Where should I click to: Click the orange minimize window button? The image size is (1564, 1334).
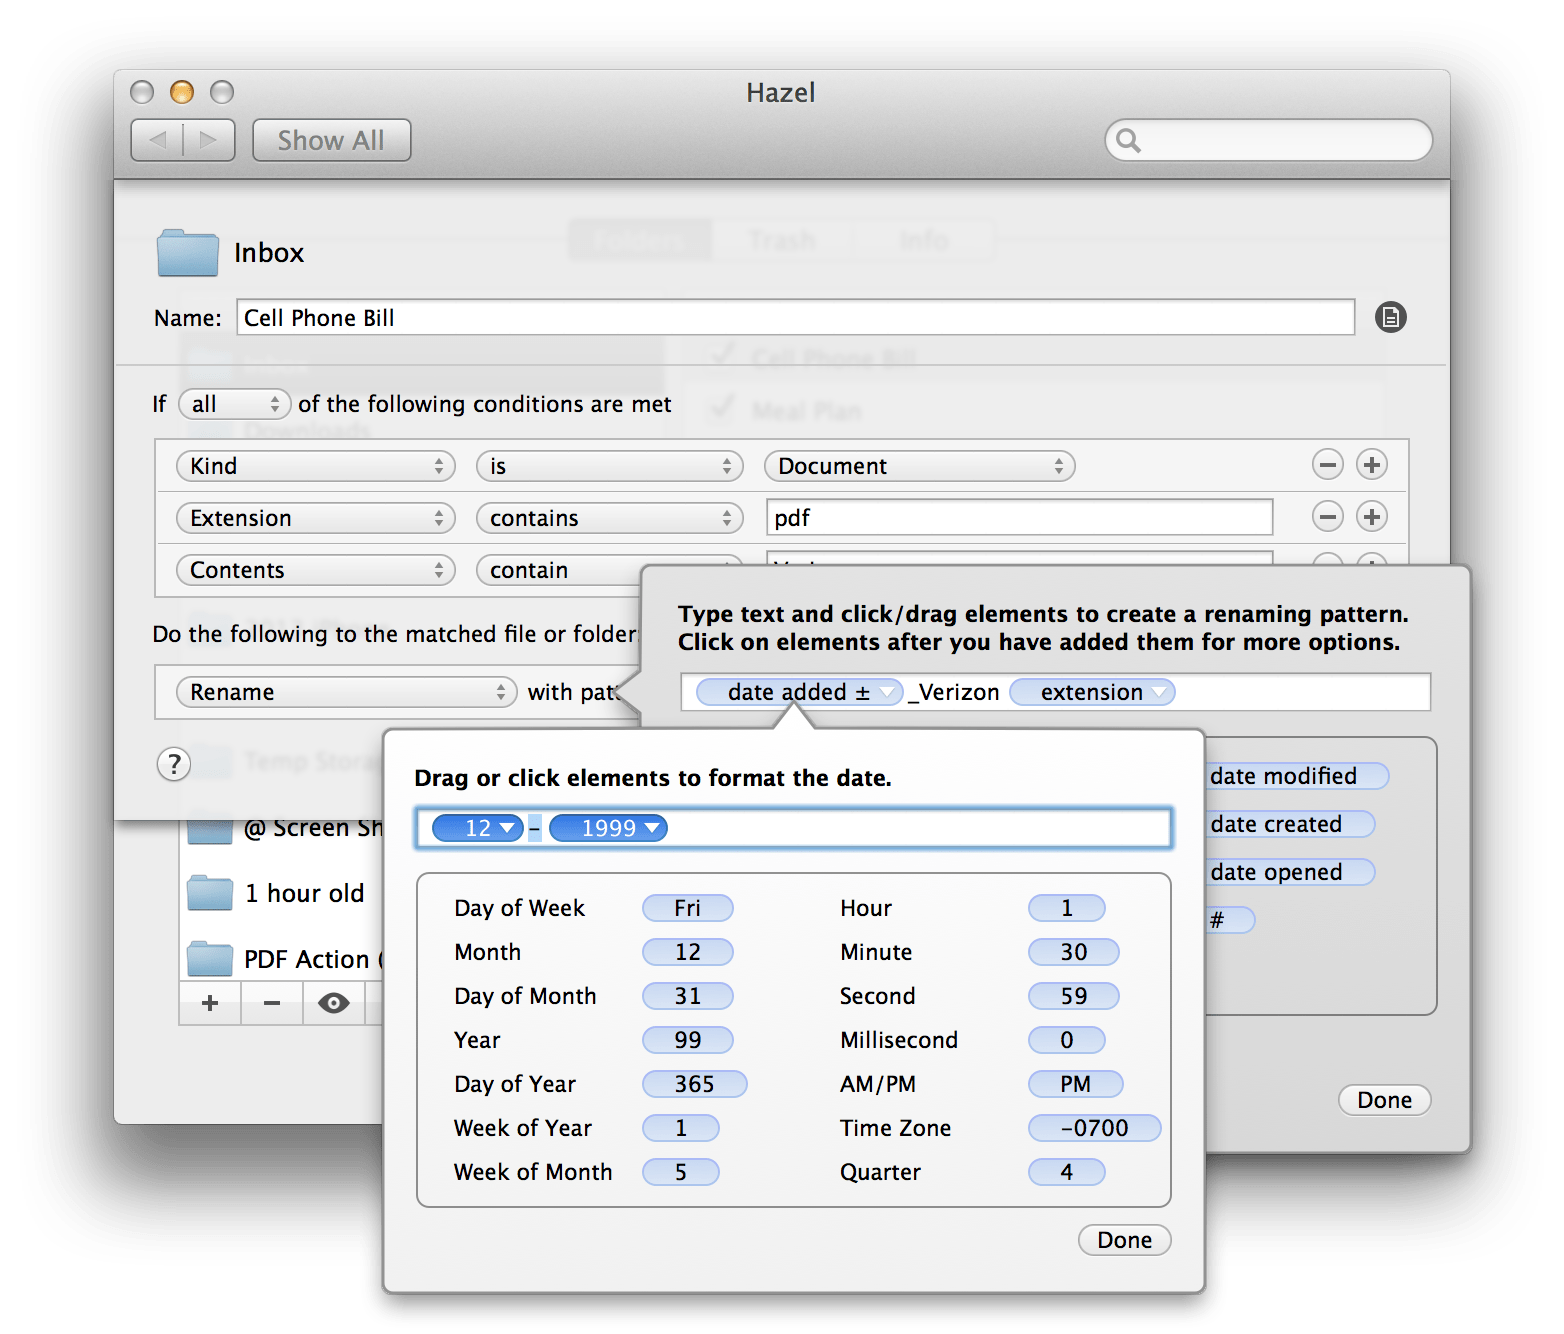[182, 92]
